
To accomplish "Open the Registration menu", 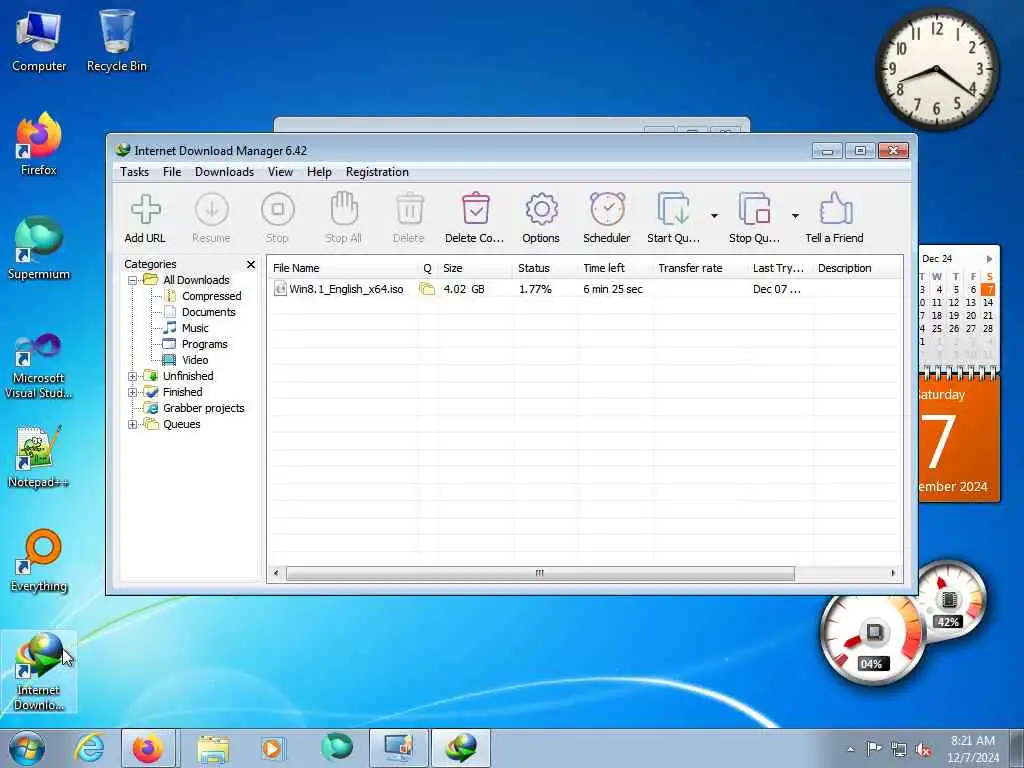I will [377, 172].
